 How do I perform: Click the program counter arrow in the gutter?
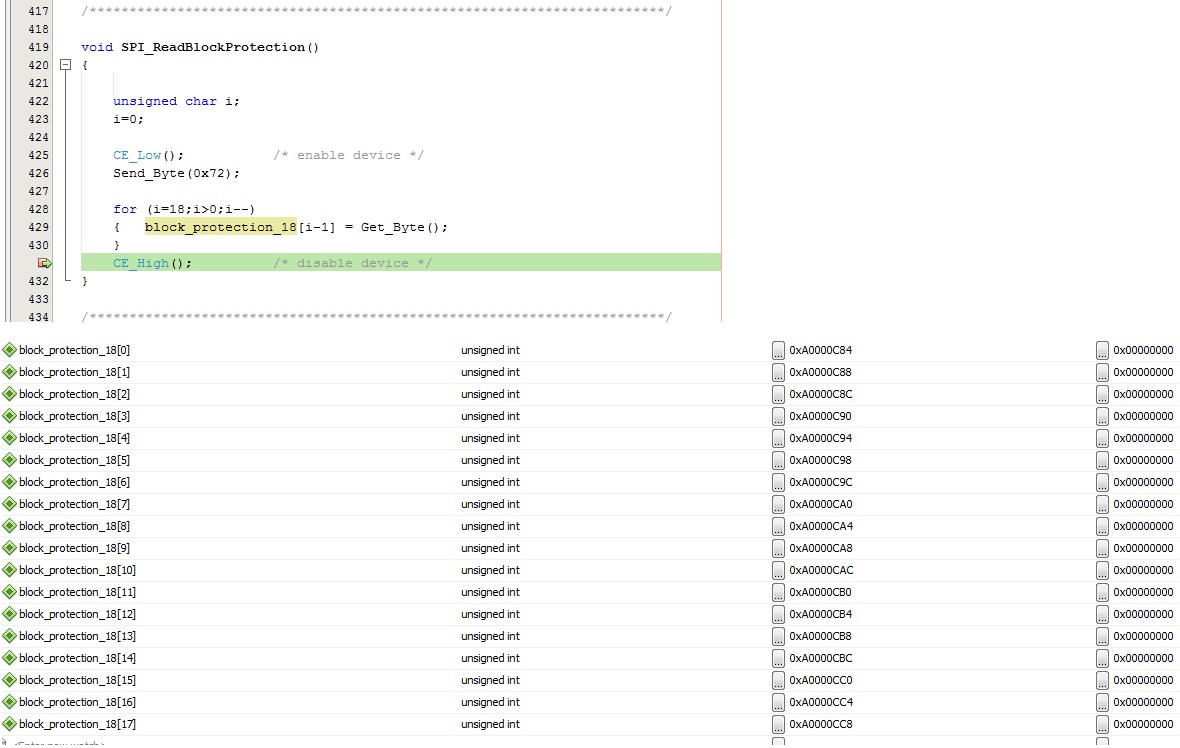[44, 263]
